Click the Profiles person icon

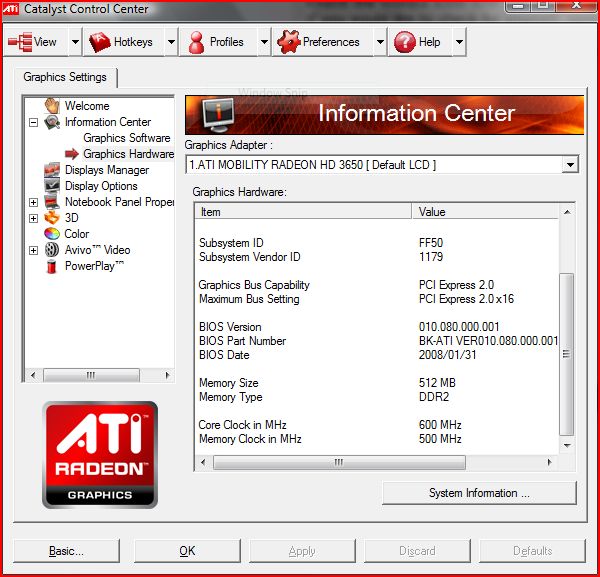point(196,42)
